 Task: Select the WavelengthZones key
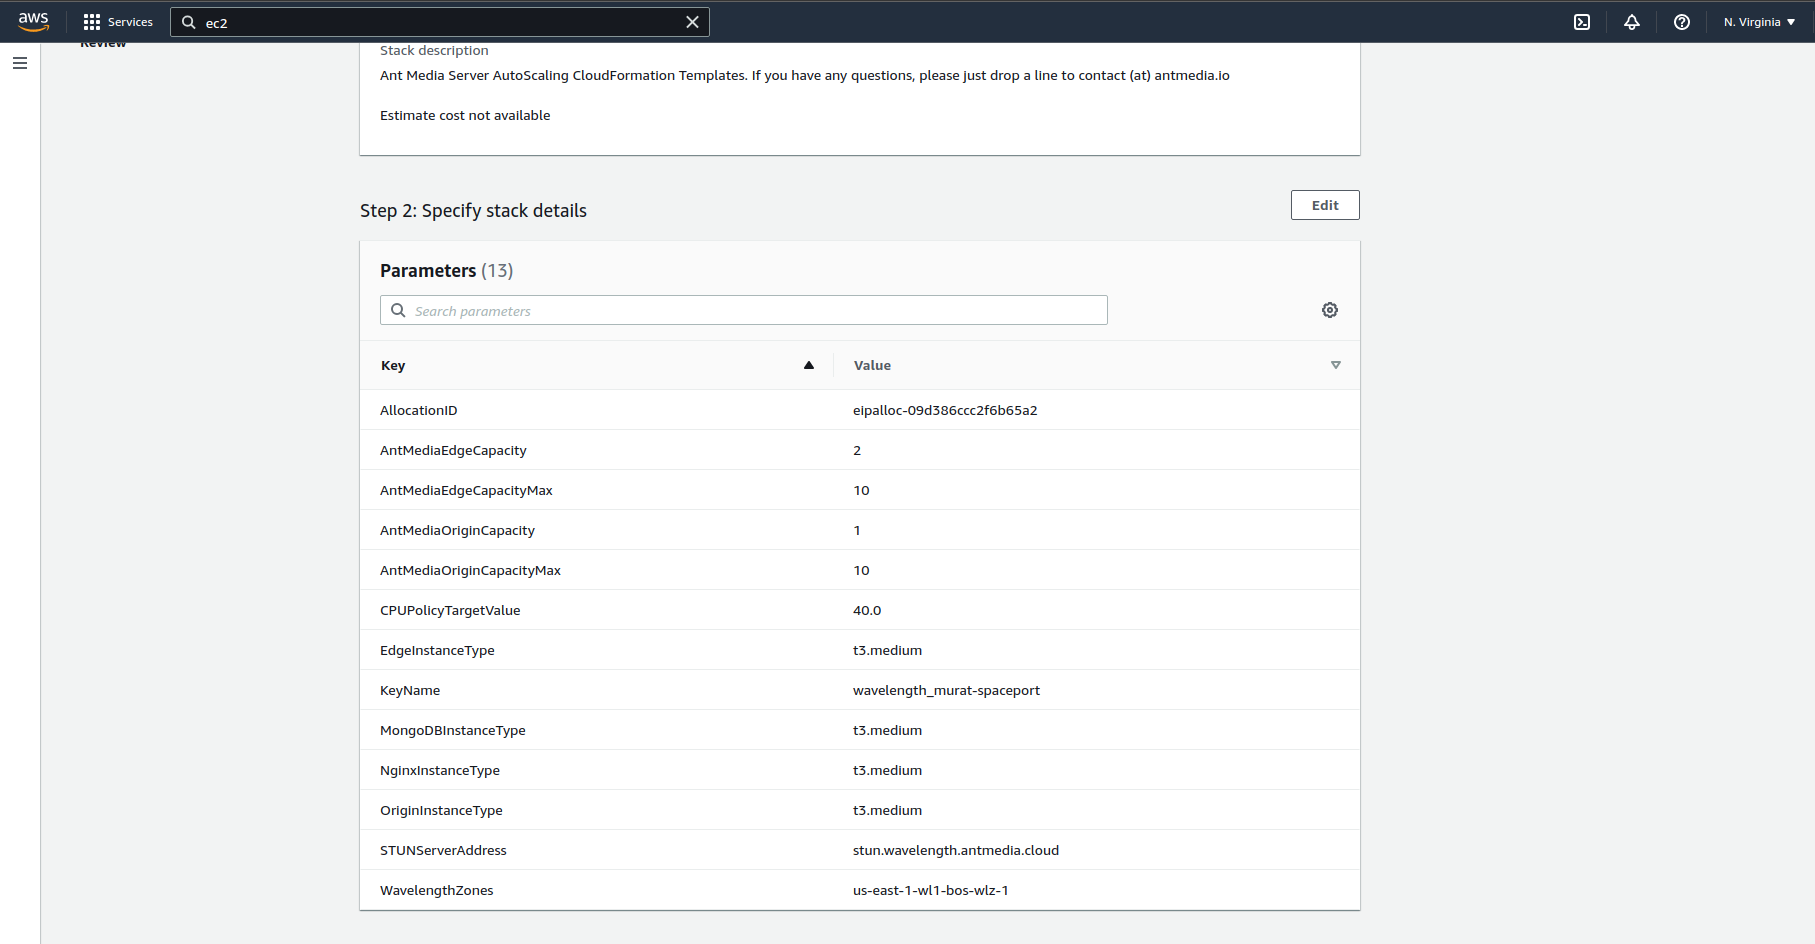point(436,890)
